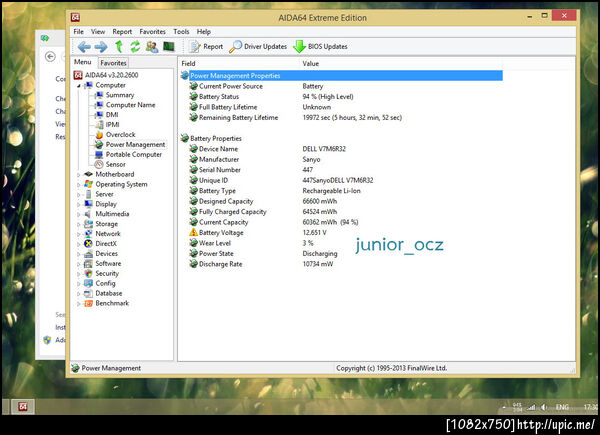Image resolution: width=600 pixels, height=435 pixels.
Task: Expand the Server tree node
Action: point(78,194)
